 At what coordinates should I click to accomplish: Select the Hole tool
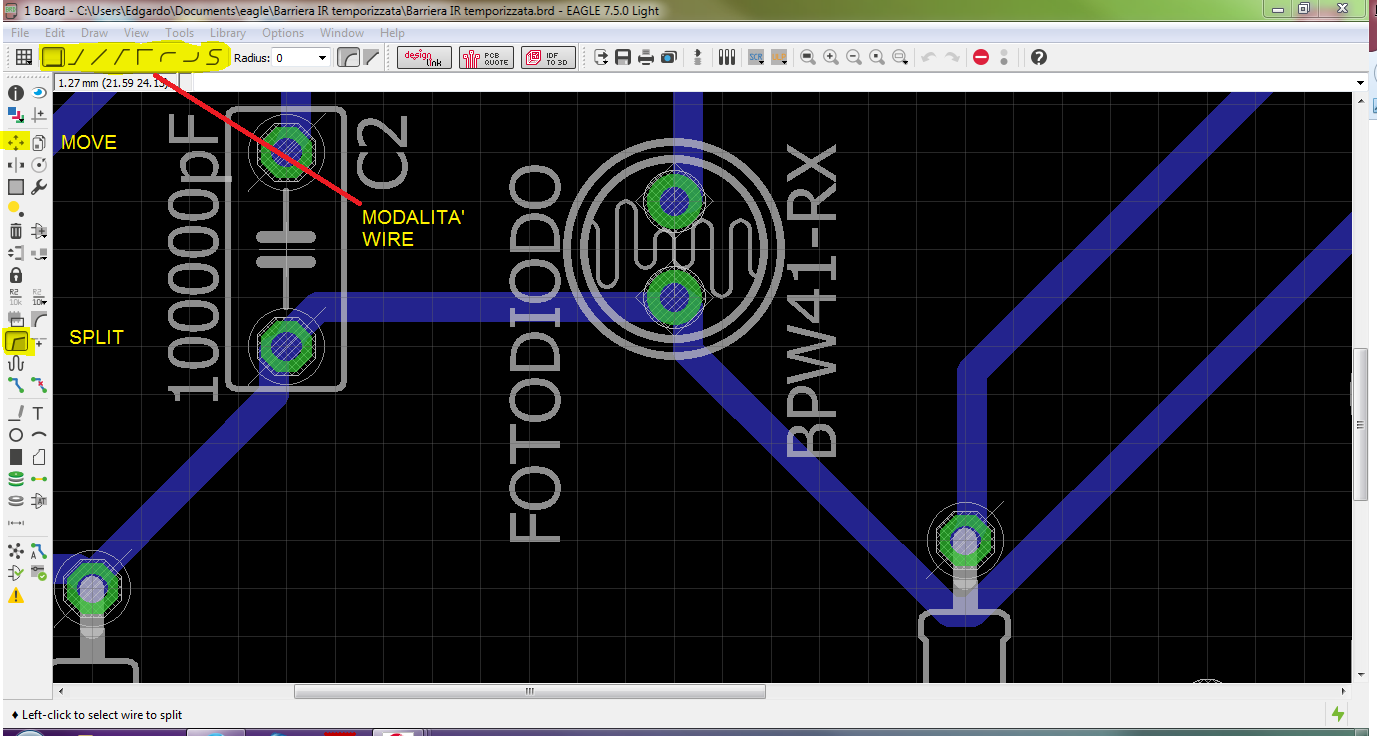click(16, 501)
